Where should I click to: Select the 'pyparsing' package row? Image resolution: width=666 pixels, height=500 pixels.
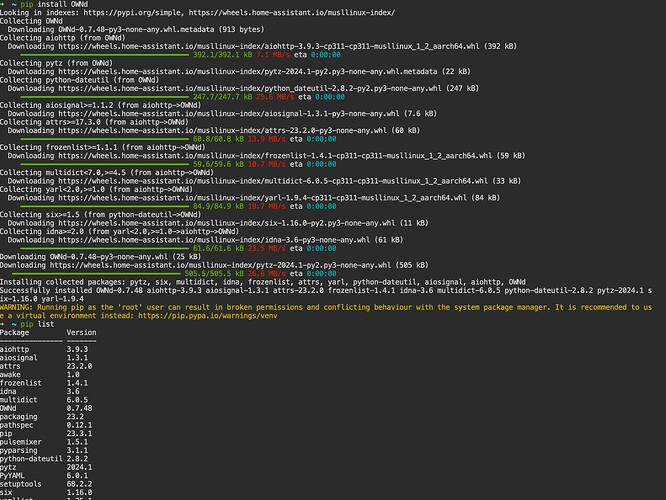pos(44,450)
